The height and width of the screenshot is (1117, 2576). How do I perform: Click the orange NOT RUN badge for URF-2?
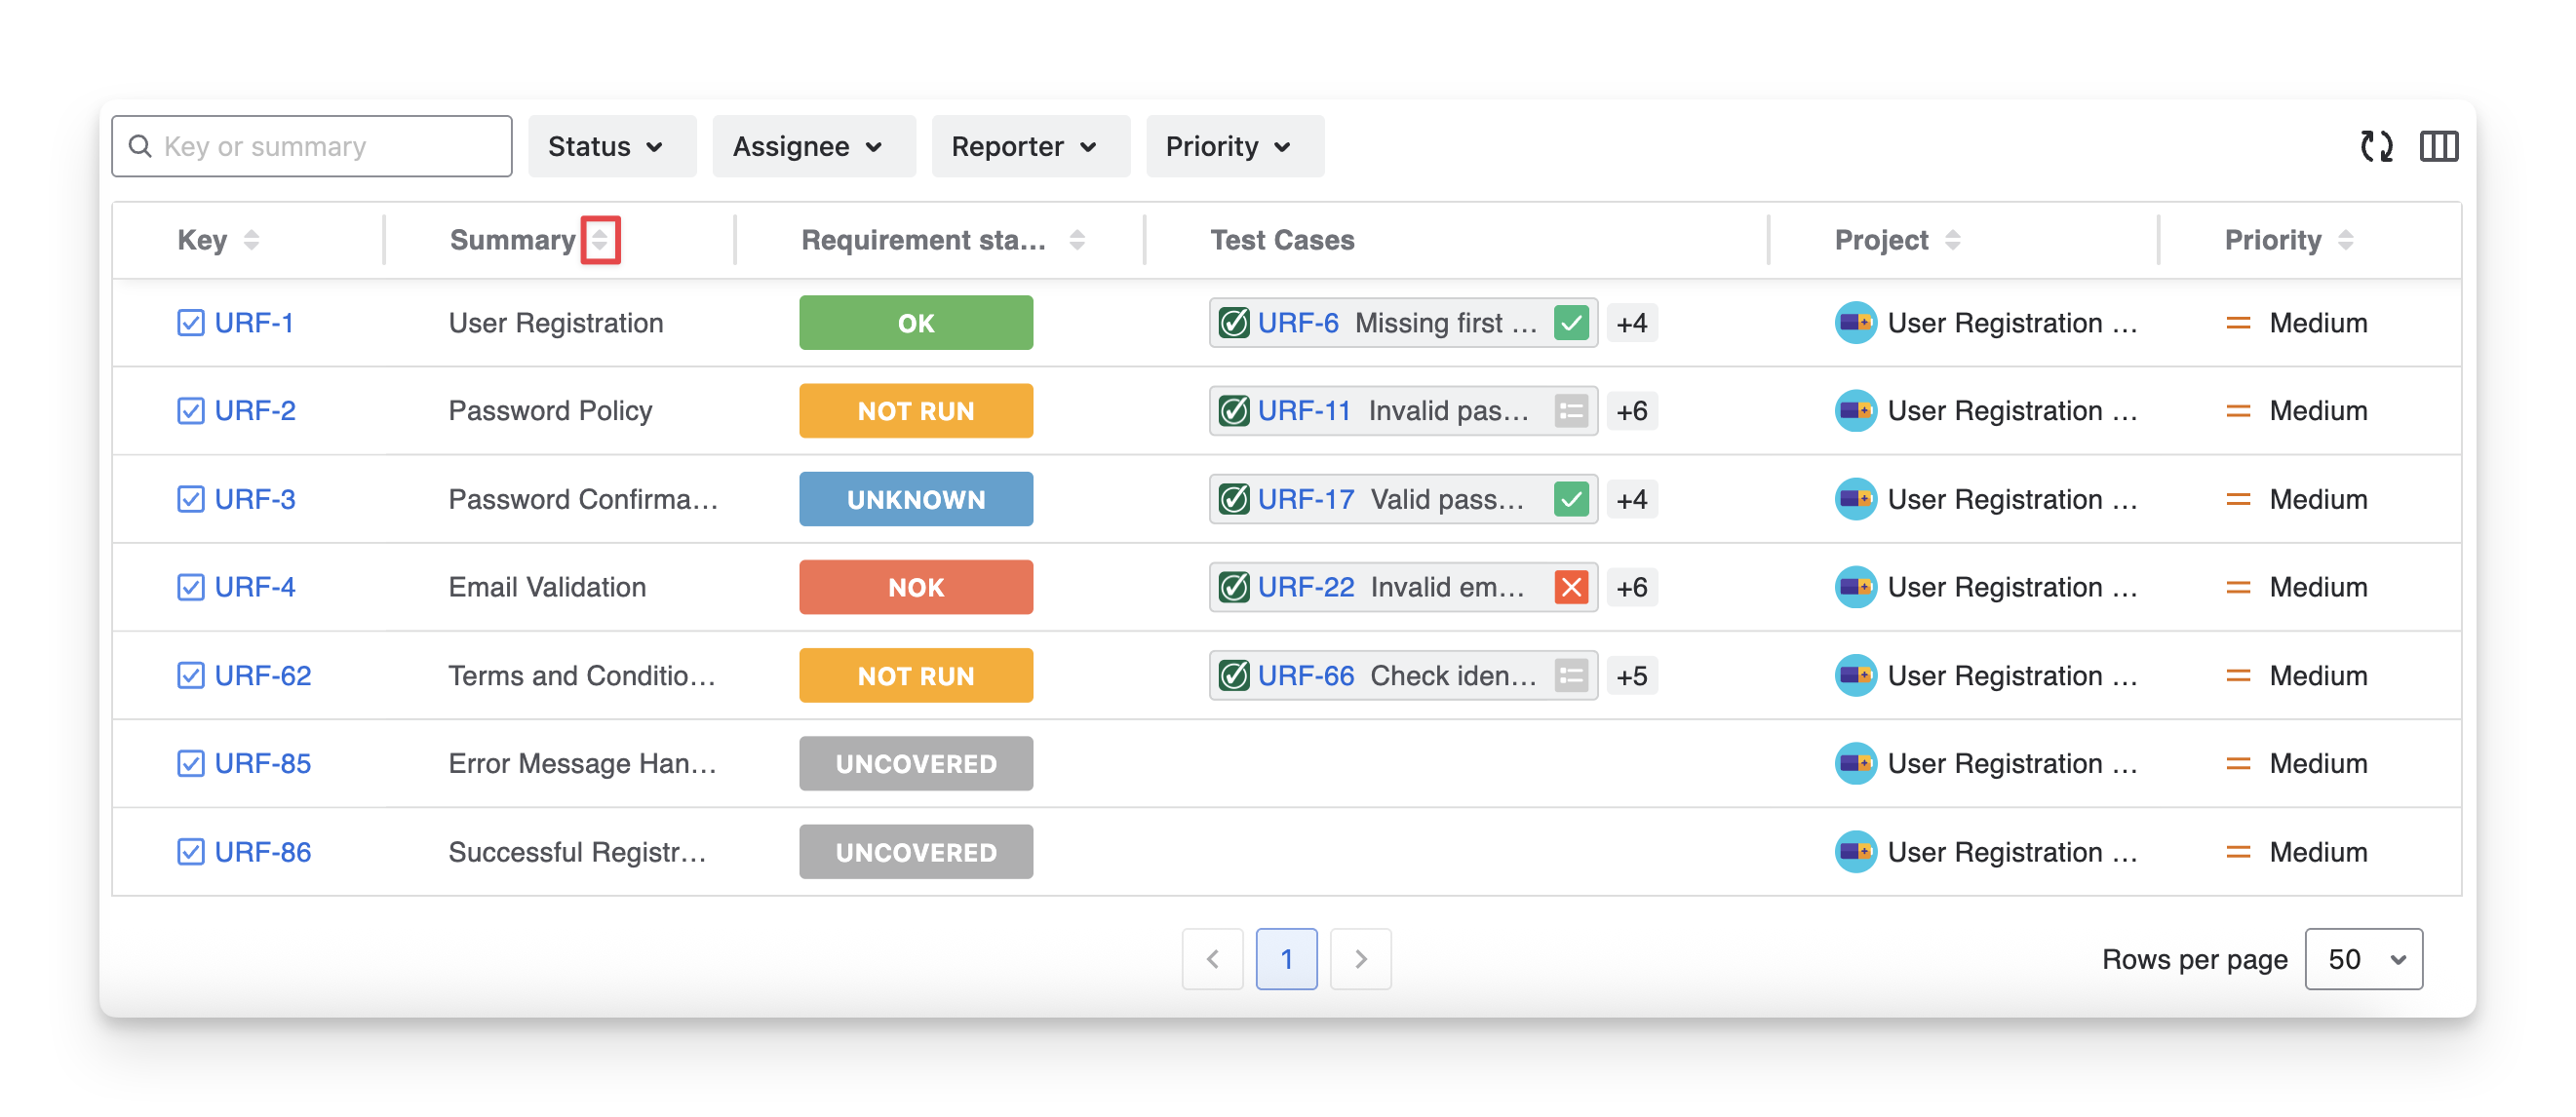pyautogui.click(x=915, y=411)
